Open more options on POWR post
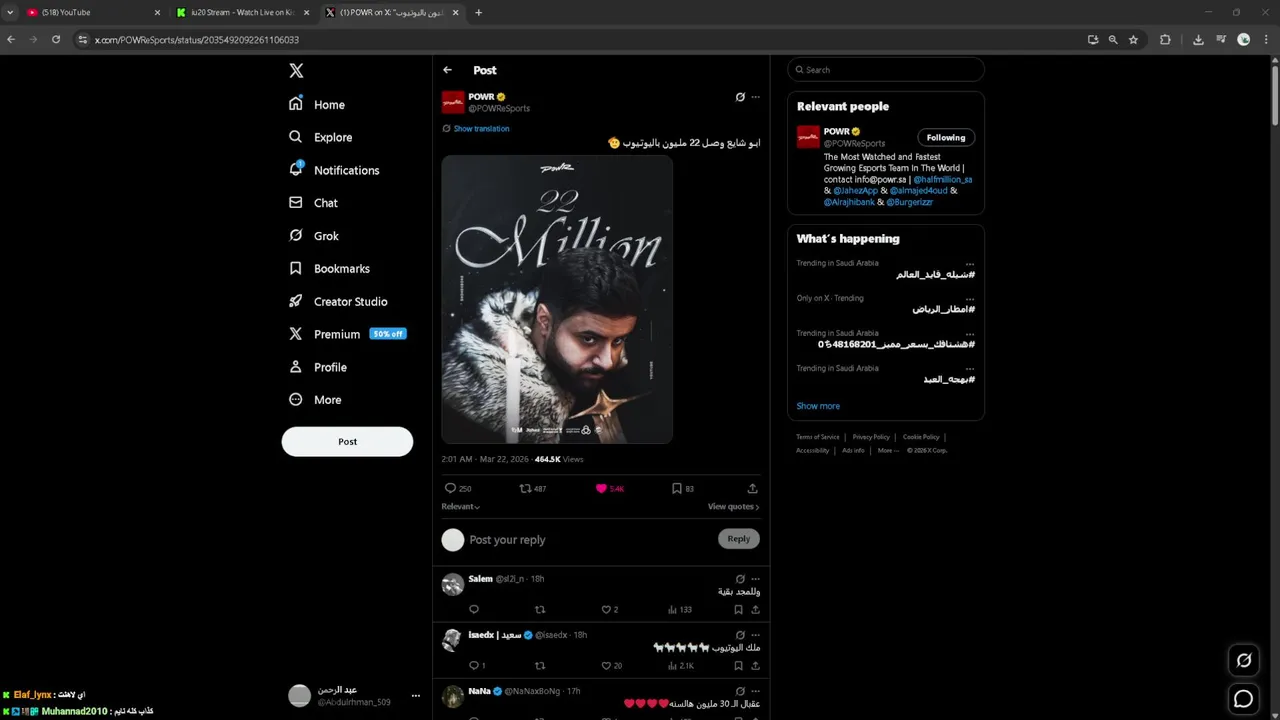The width and height of the screenshot is (1280, 720). [x=755, y=97]
